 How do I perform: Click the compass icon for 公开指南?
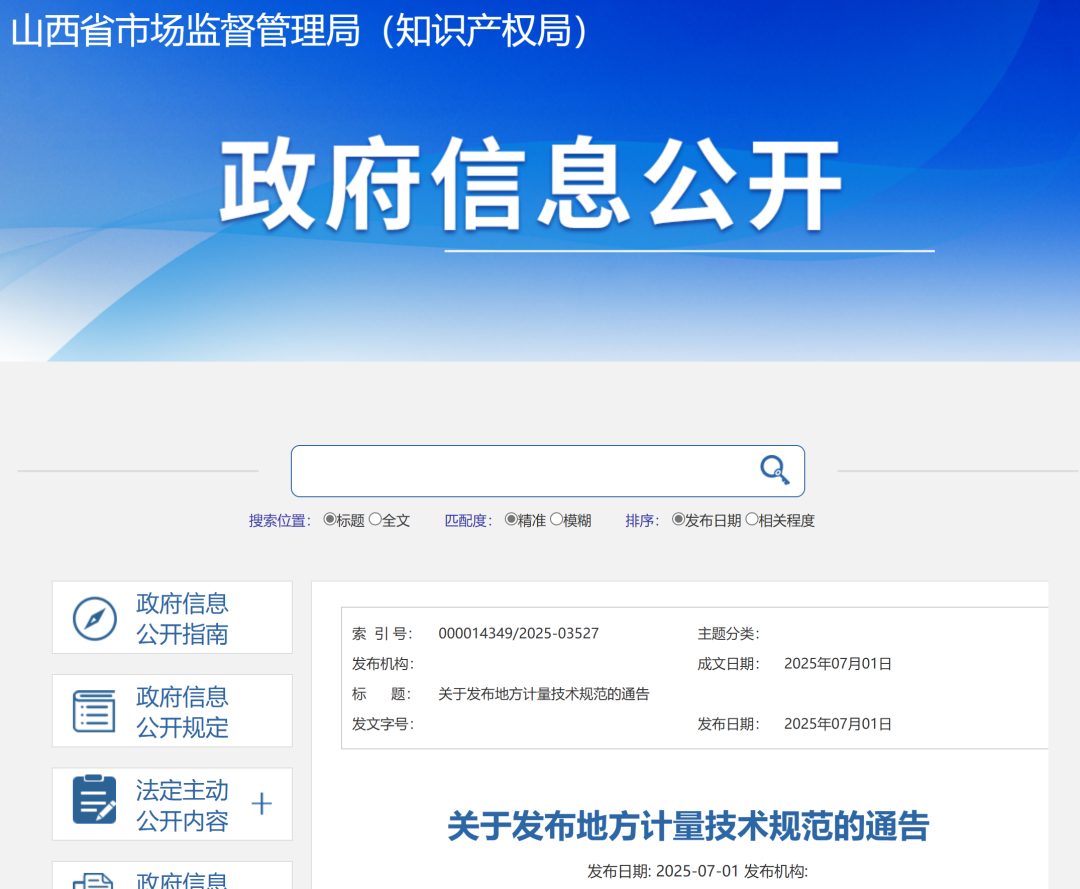[x=95, y=619]
